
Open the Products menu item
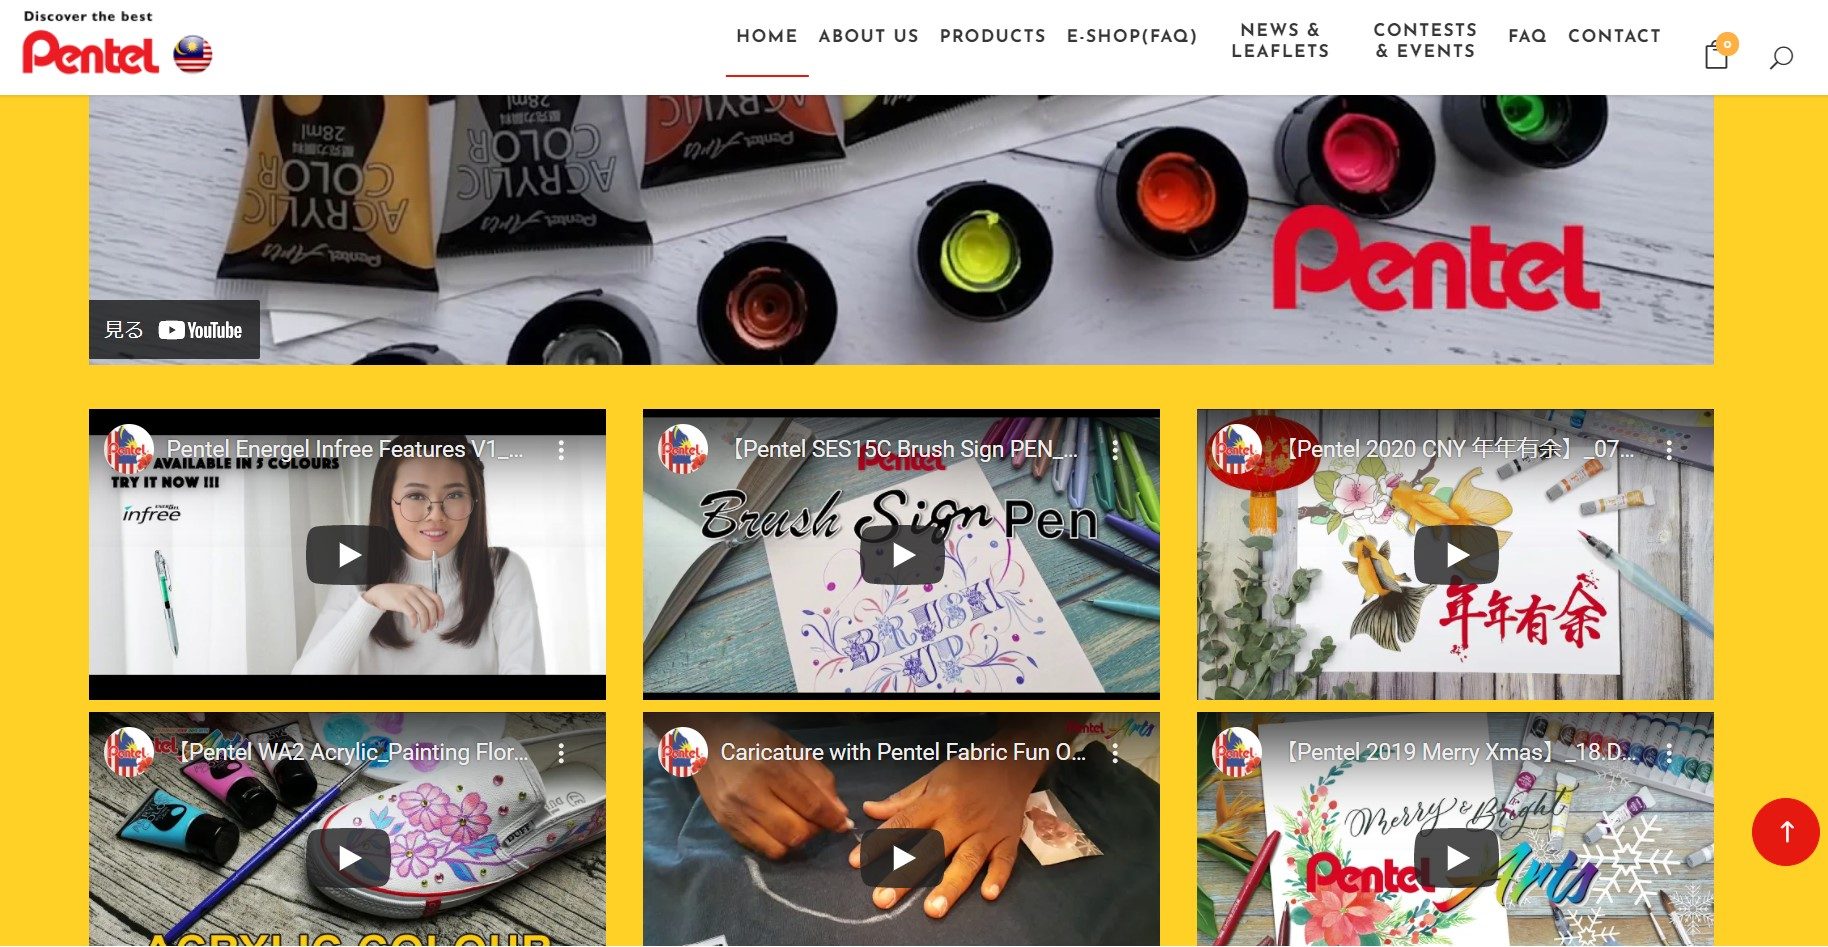click(x=992, y=36)
